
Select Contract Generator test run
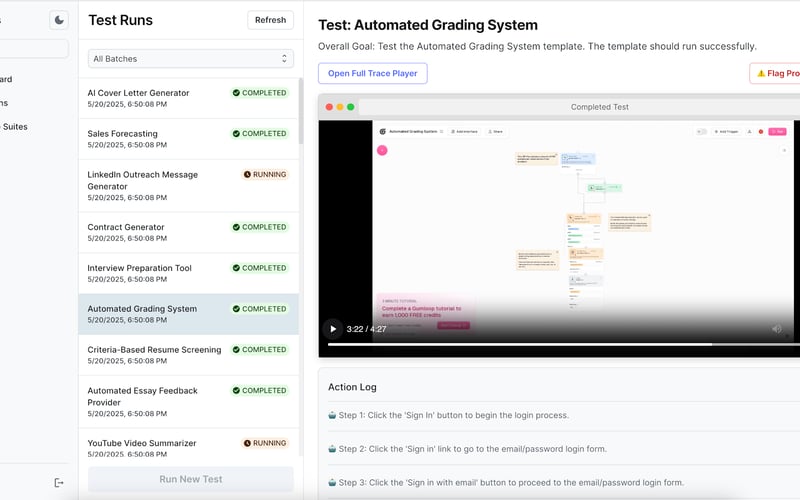coord(189,233)
